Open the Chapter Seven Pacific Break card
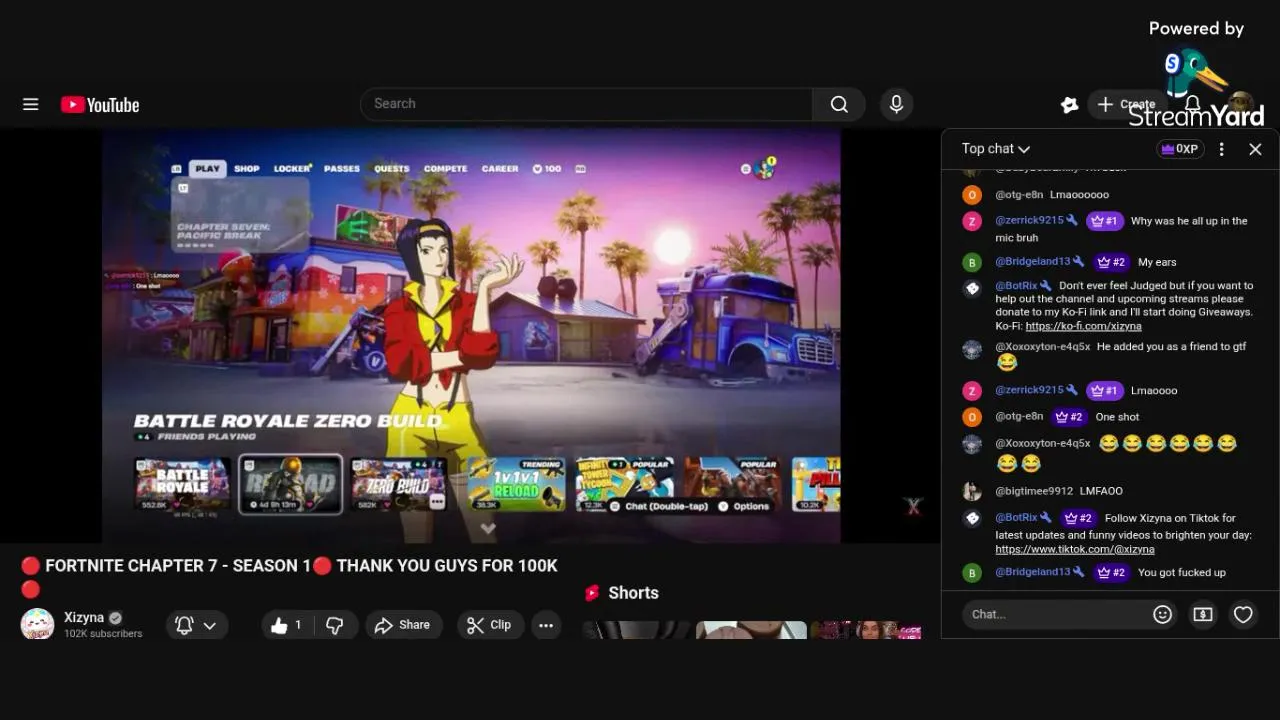This screenshot has width=1280, height=720. pos(240,215)
